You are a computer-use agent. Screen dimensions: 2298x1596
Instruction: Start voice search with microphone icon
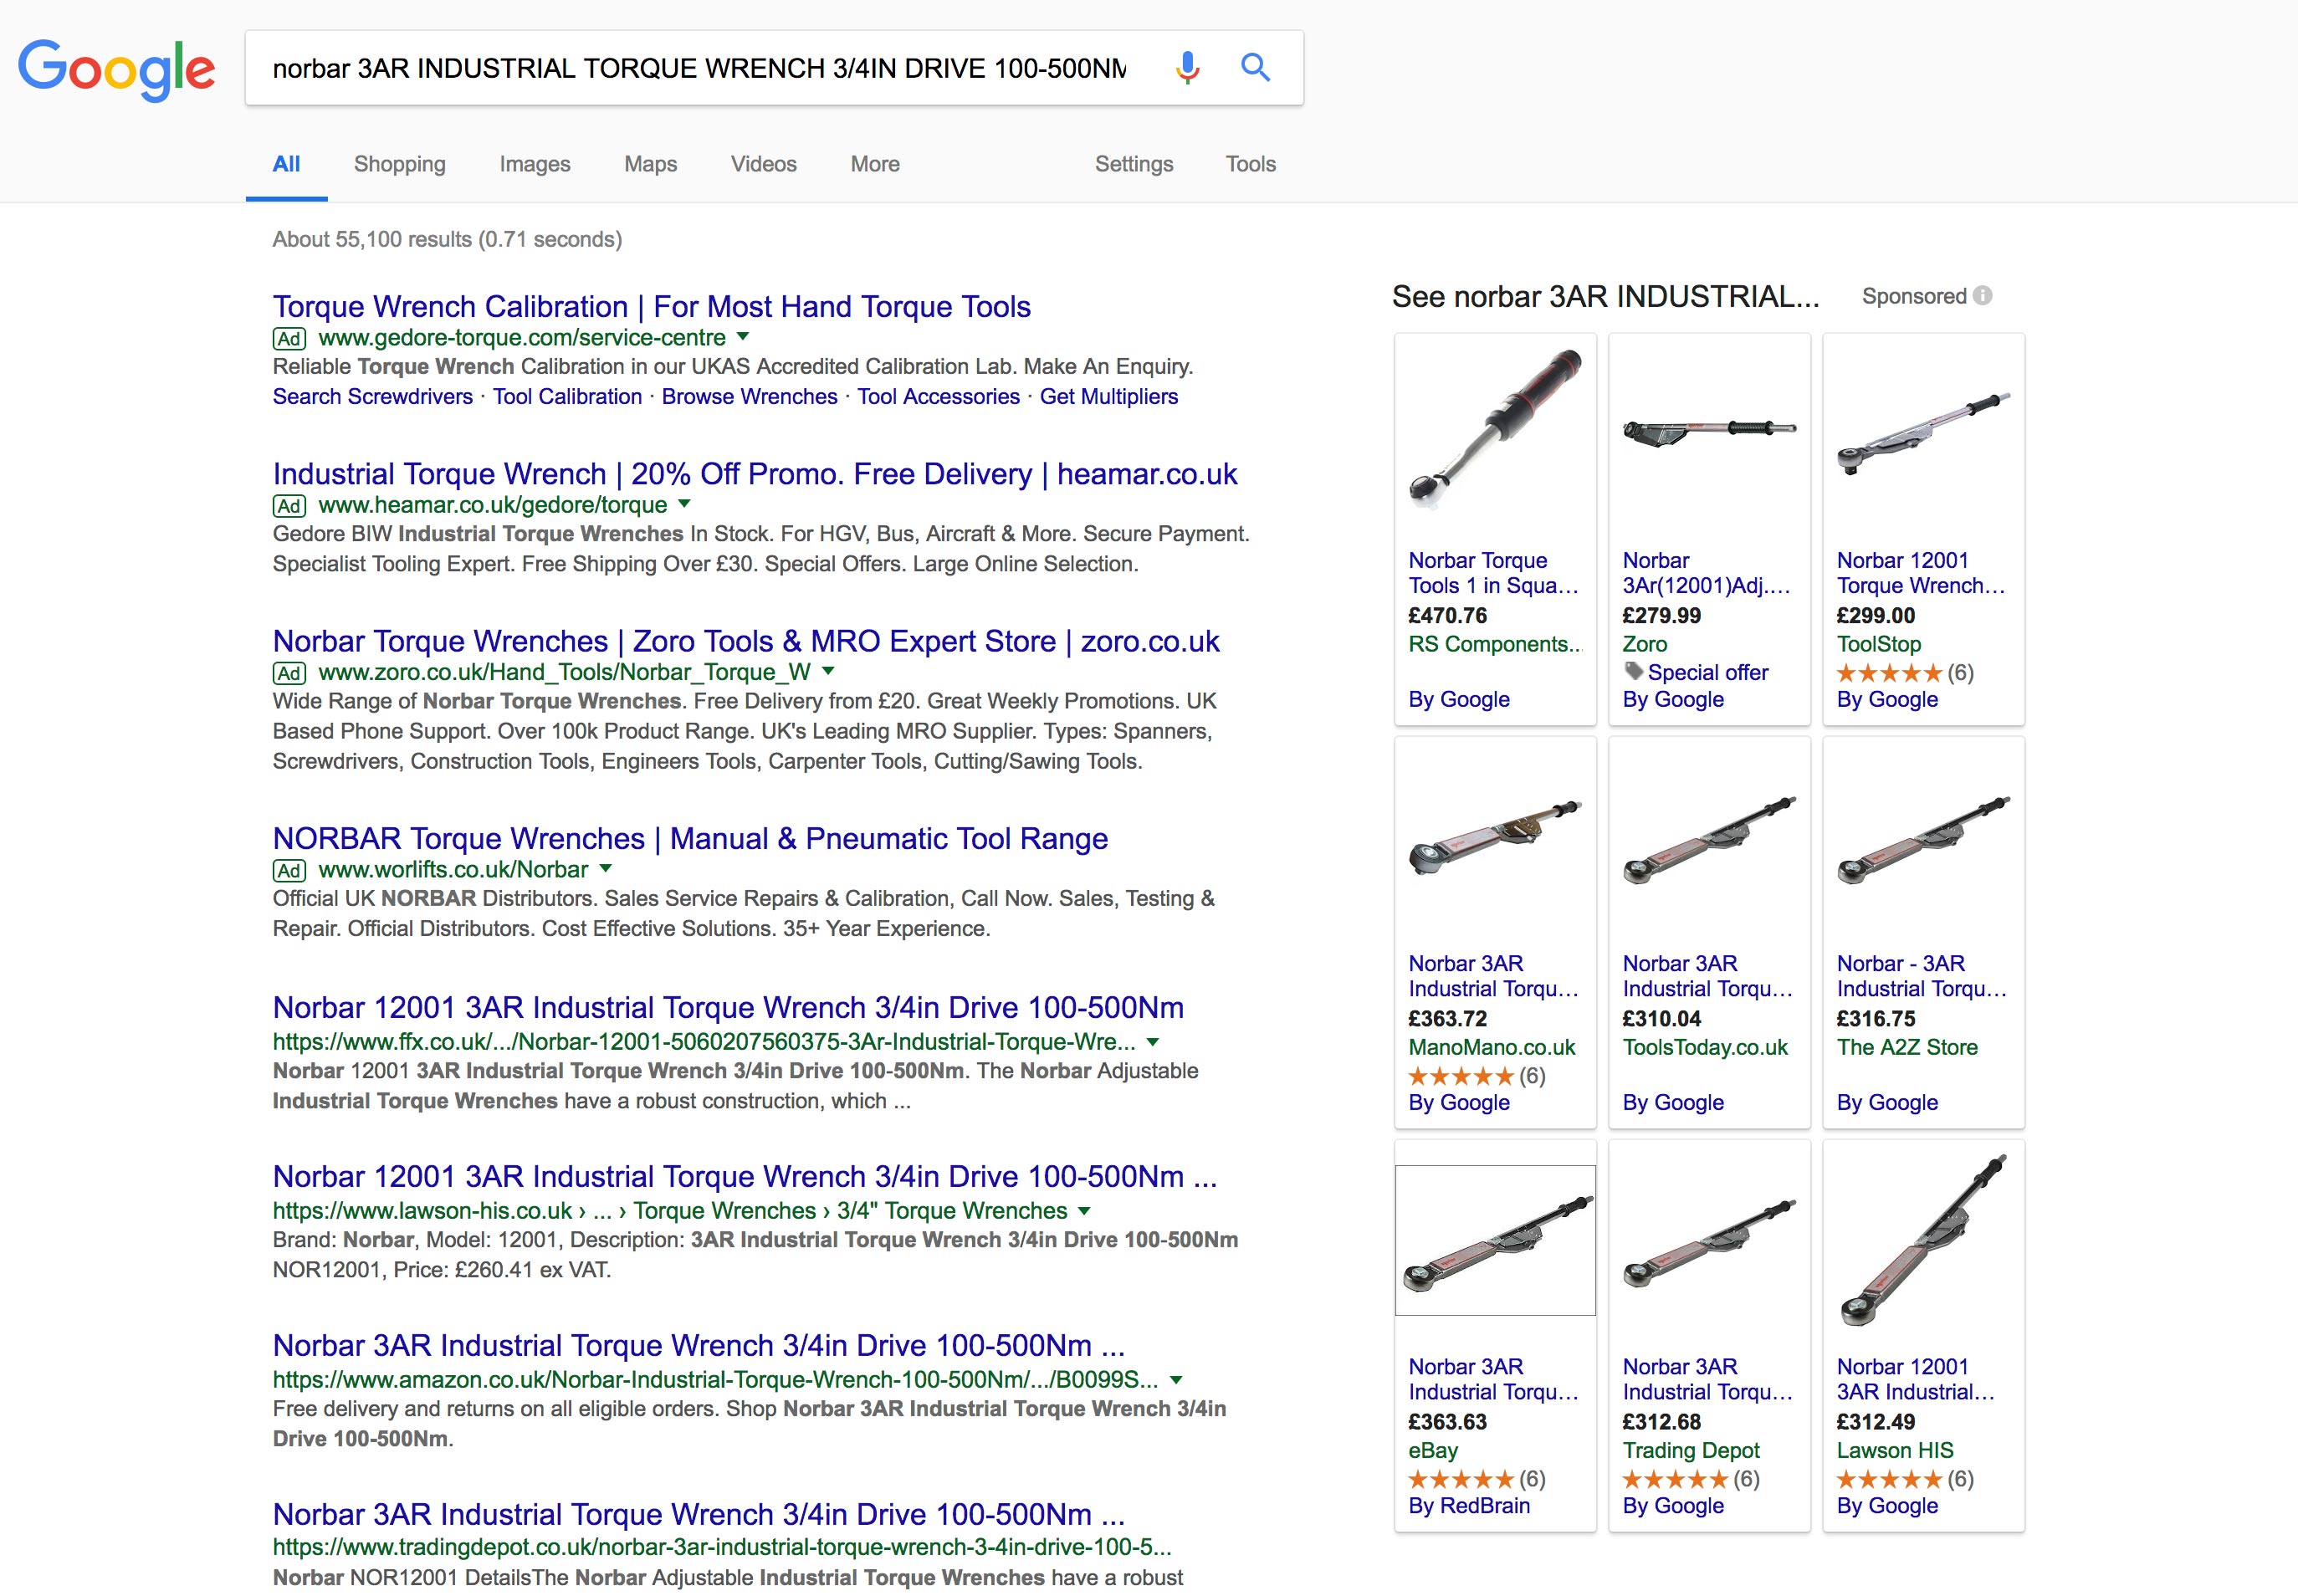(x=1187, y=68)
